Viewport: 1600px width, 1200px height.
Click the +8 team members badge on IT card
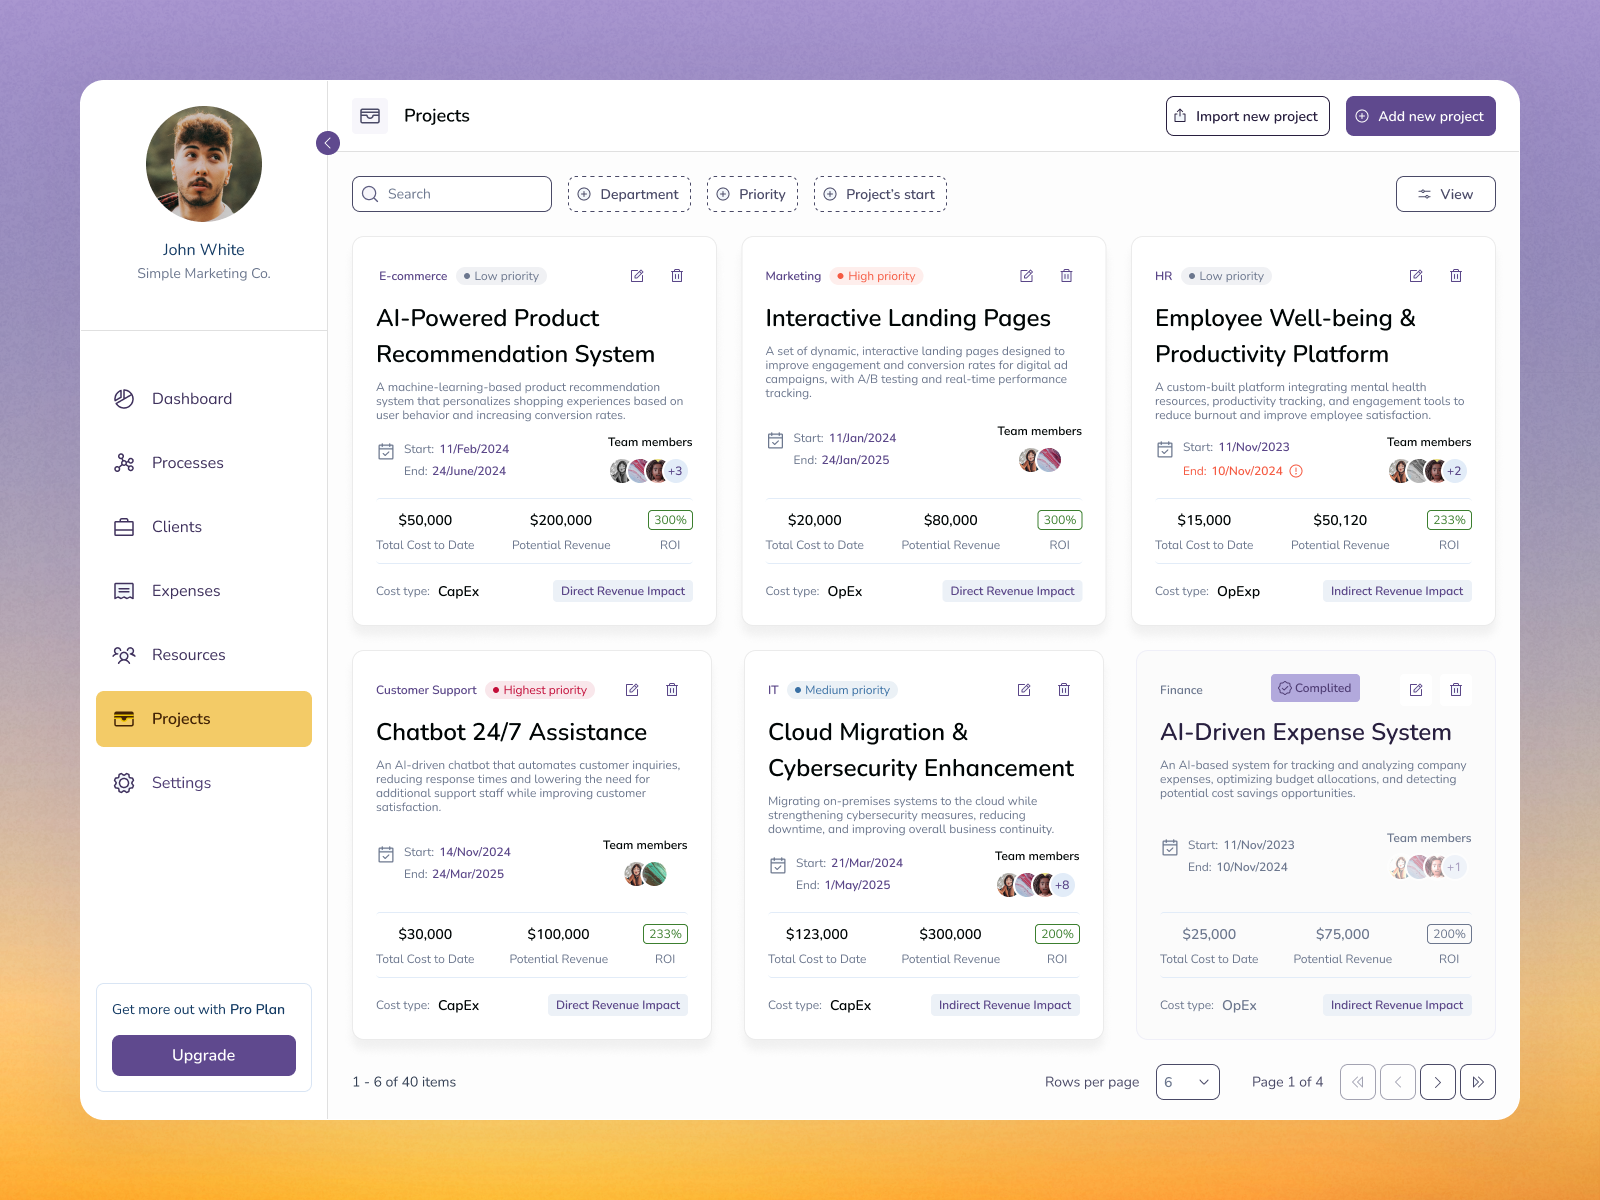pyautogui.click(x=1062, y=885)
